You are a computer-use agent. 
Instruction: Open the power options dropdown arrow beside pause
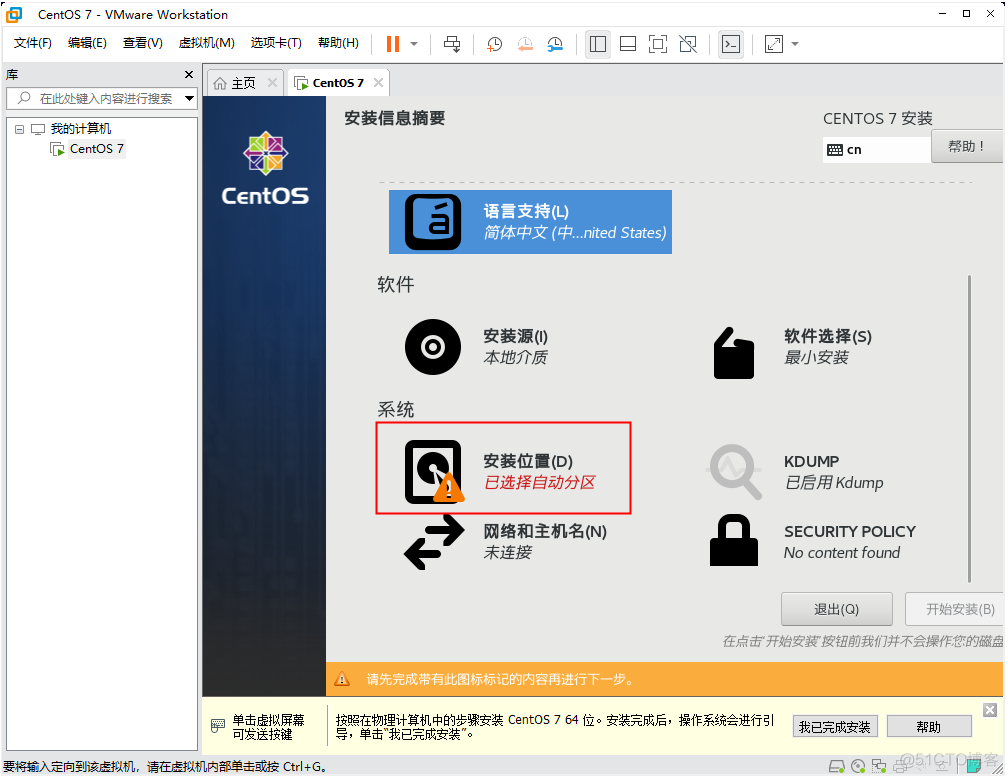[414, 44]
